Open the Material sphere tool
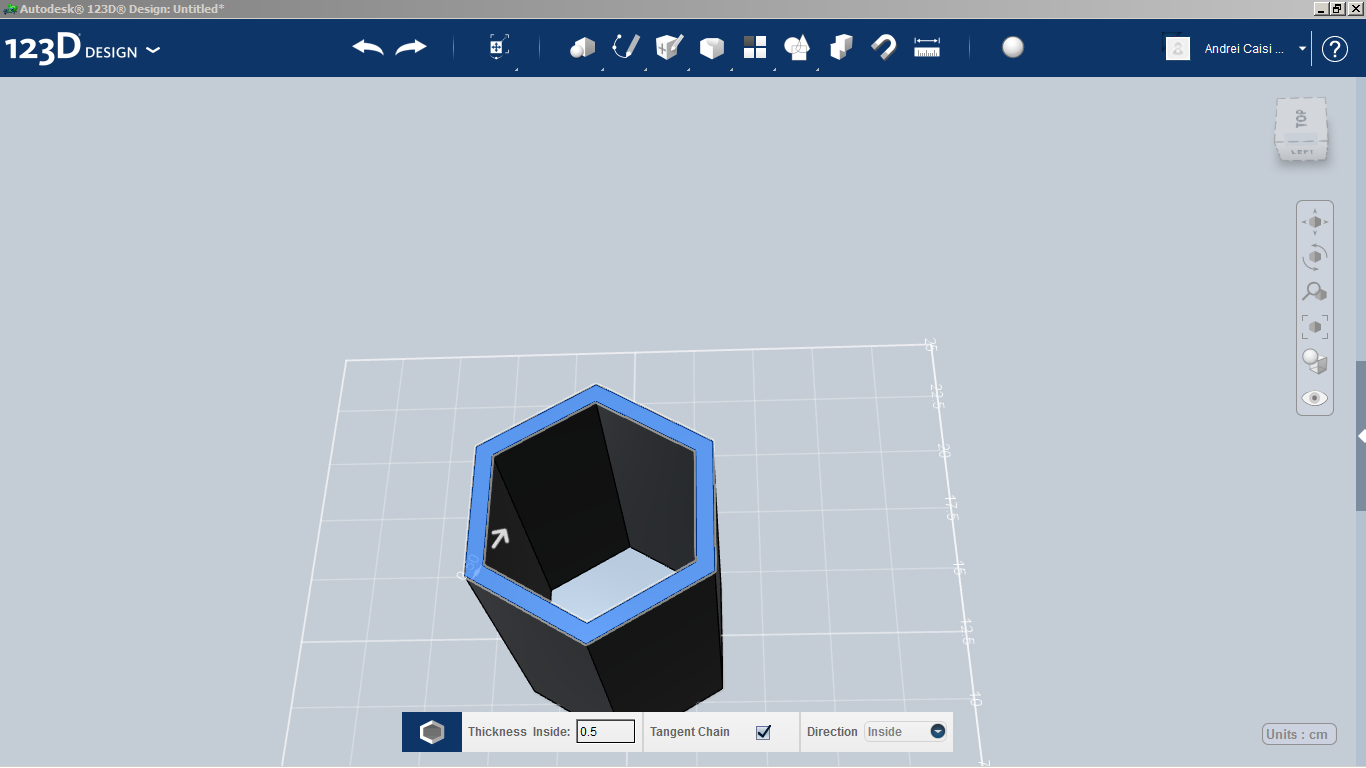The image size is (1366, 768). coord(1013,47)
